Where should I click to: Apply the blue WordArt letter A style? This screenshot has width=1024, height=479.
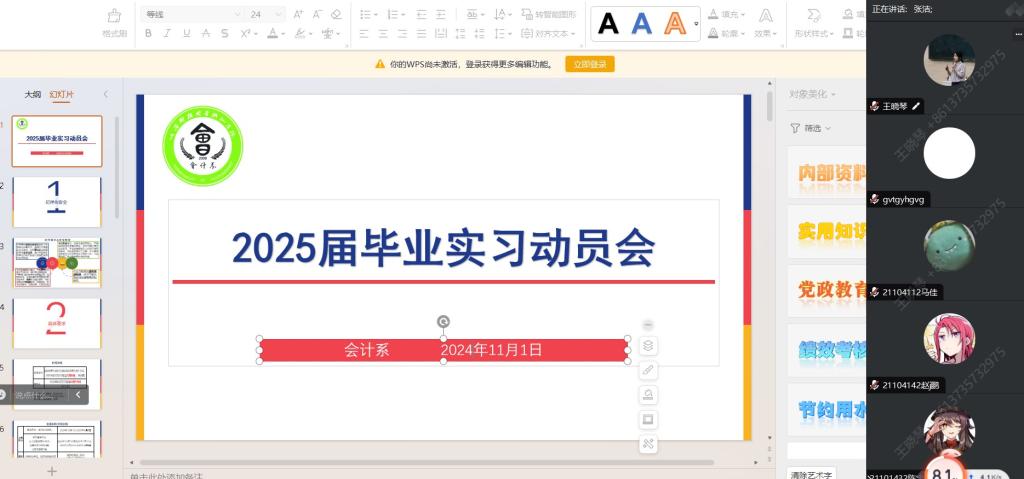[641, 23]
